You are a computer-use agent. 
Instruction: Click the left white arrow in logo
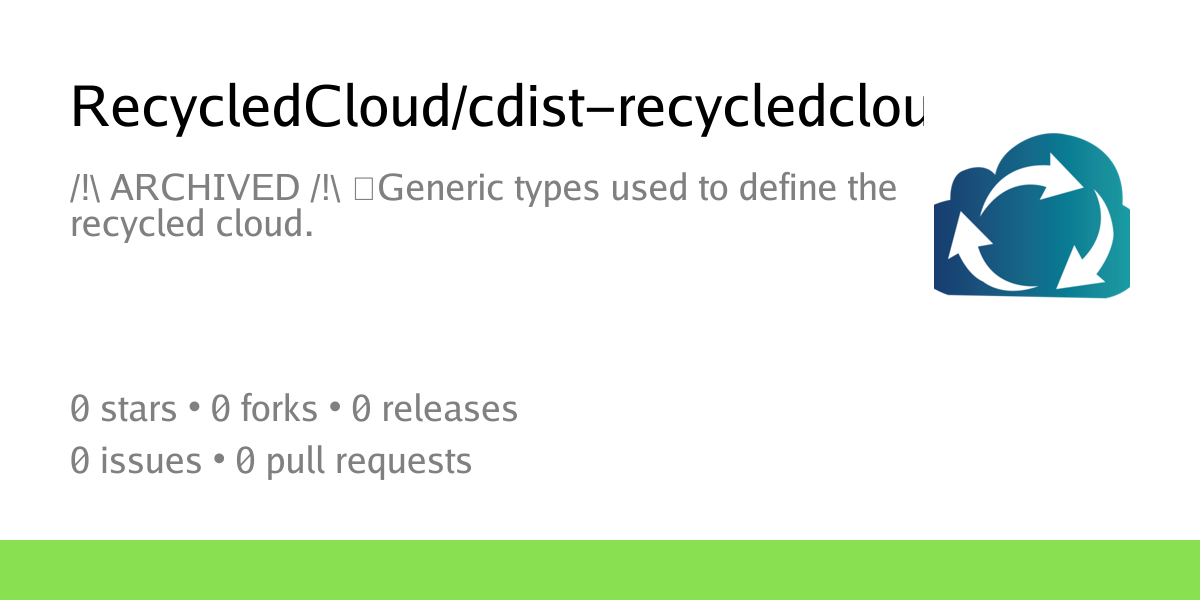tap(969, 245)
